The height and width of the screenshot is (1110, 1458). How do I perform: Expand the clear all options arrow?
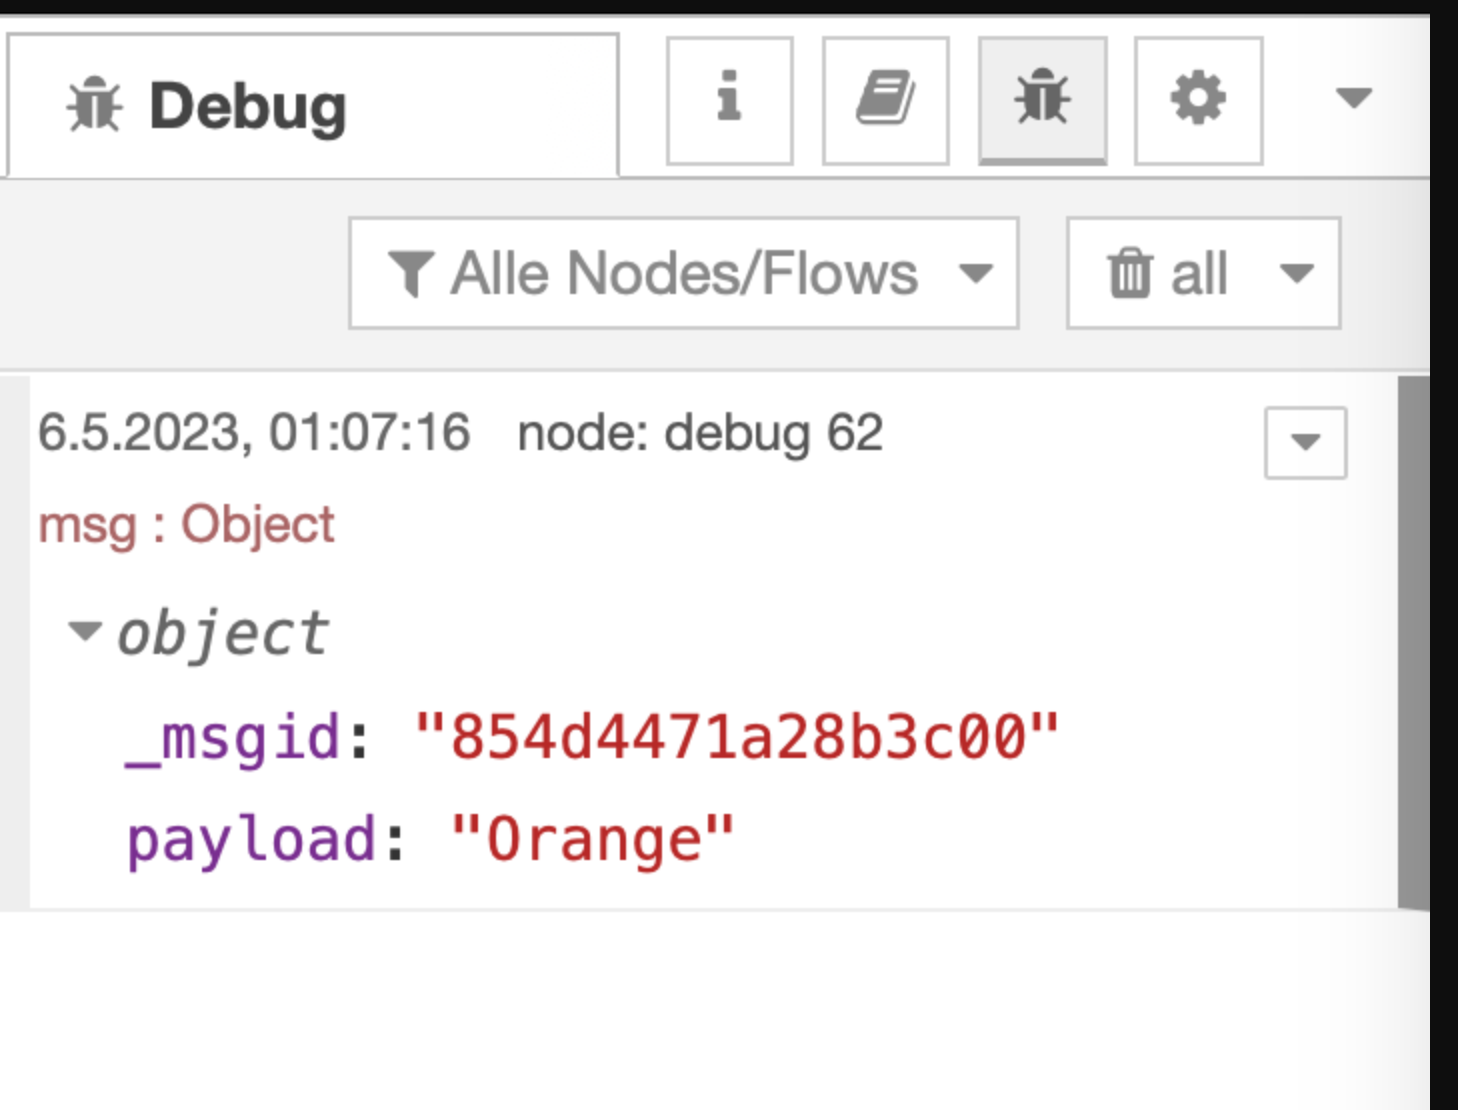1296,273
